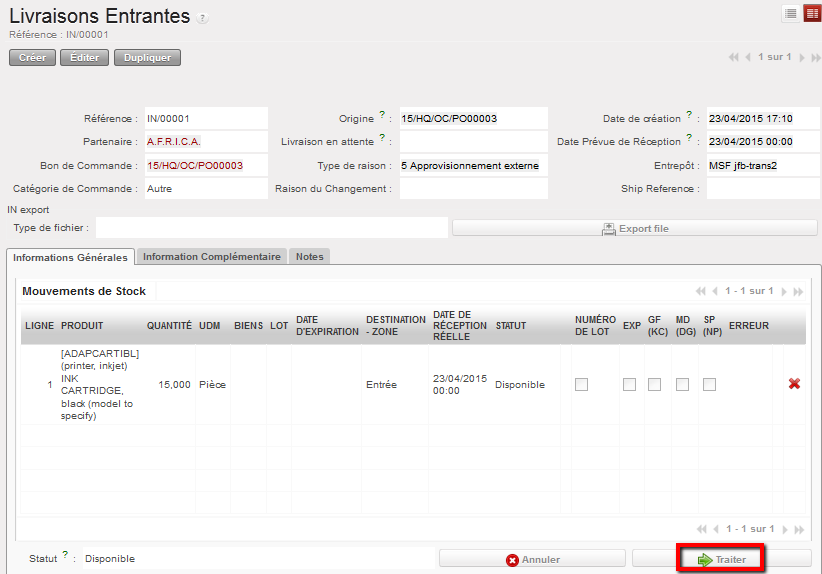Screen dimensions: 822x574
Task: Go to previous record arrow at top
Action: coord(748,57)
